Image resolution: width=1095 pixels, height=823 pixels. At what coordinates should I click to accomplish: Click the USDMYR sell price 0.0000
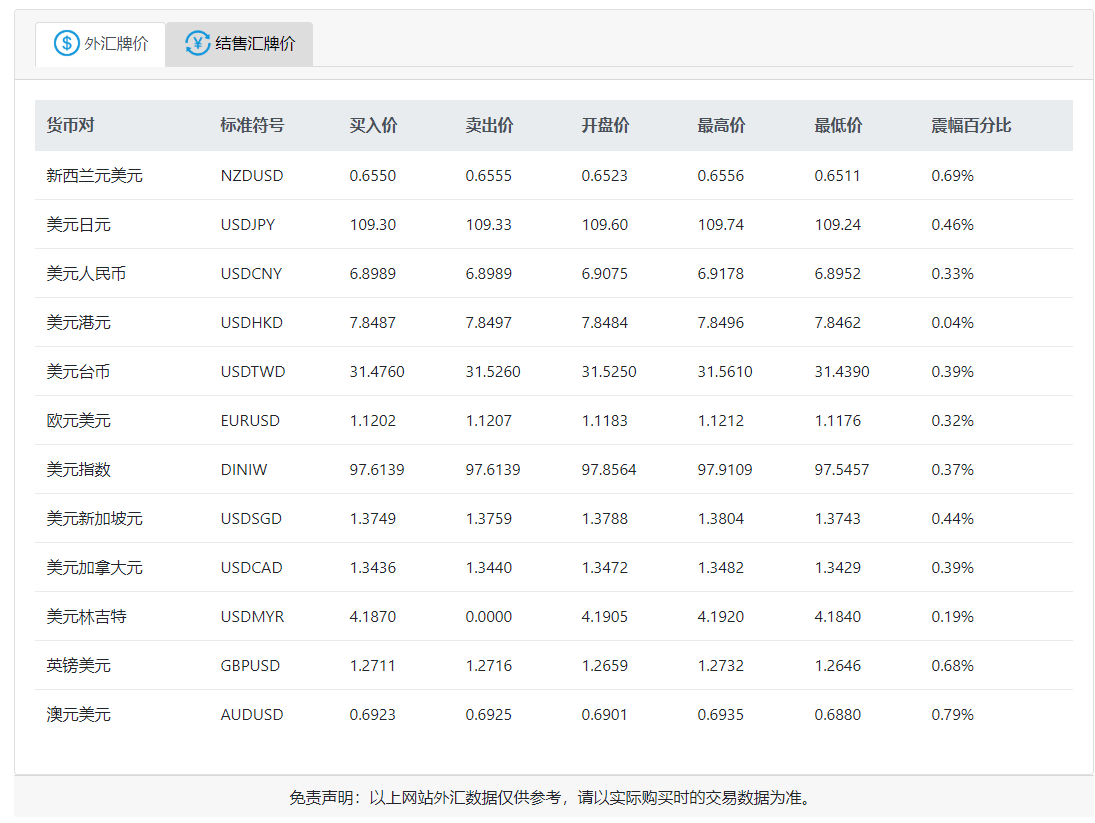click(x=489, y=616)
